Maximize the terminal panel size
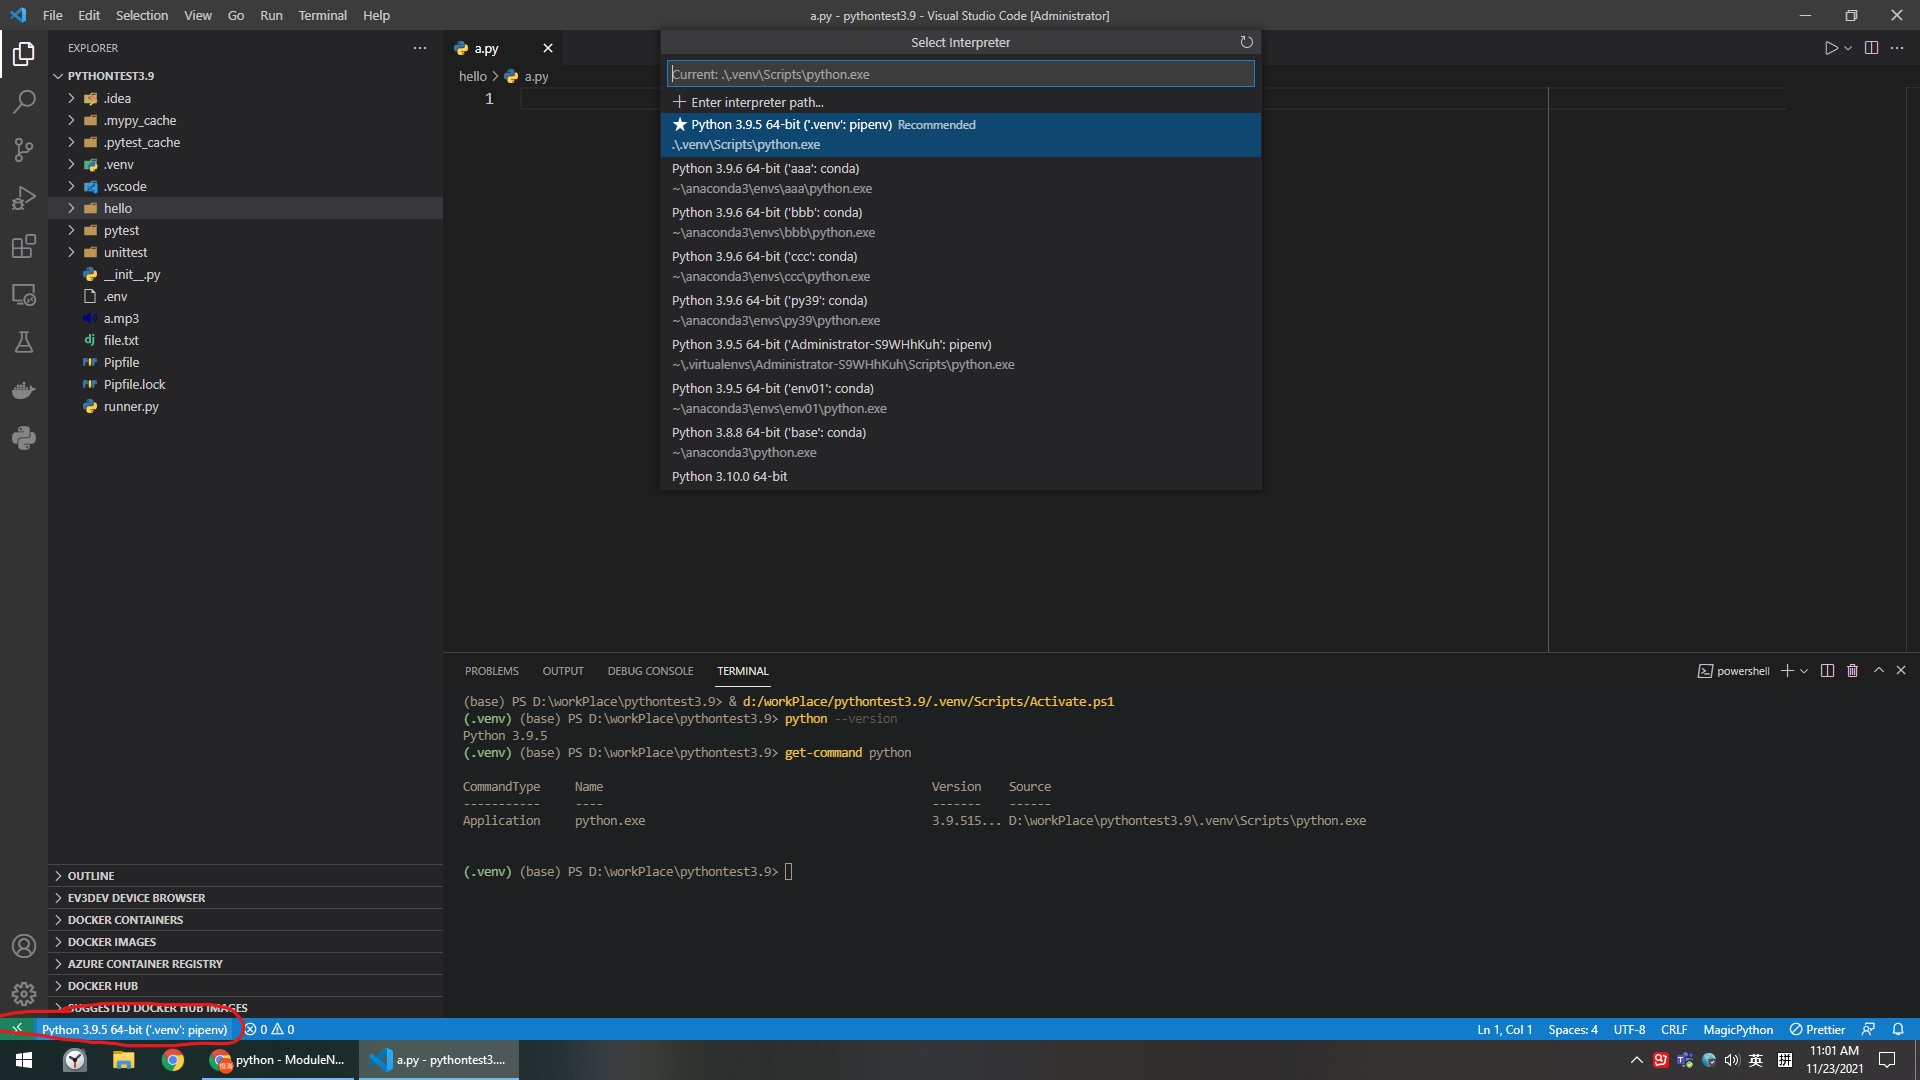 tap(1878, 671)
